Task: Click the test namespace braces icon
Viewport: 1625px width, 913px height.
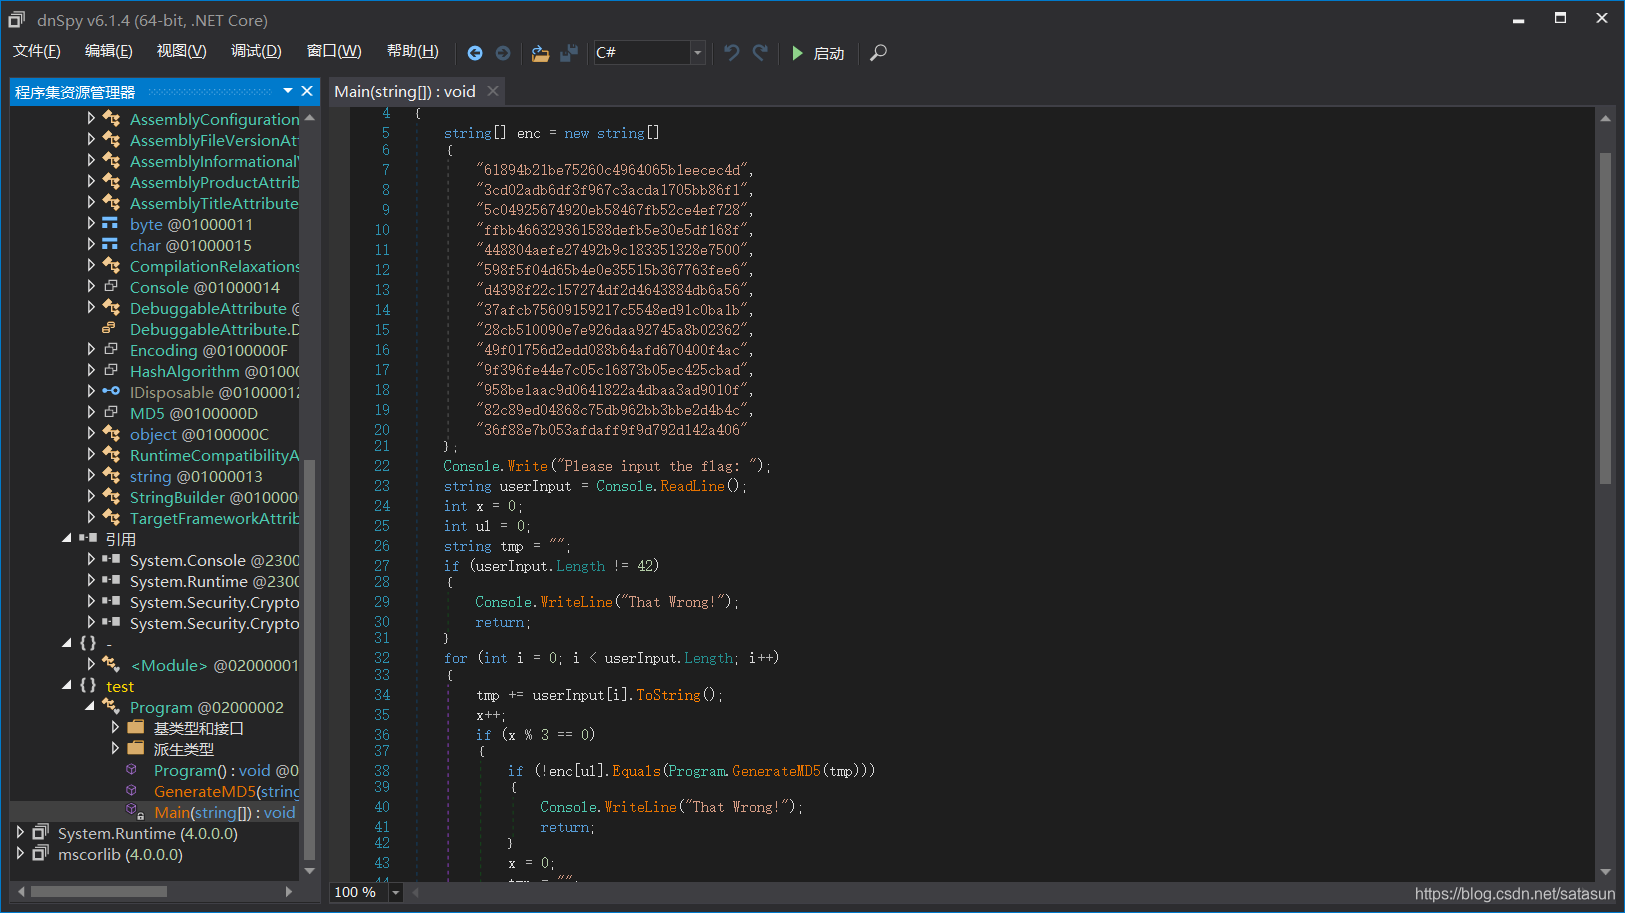Action: click(88, 686)
